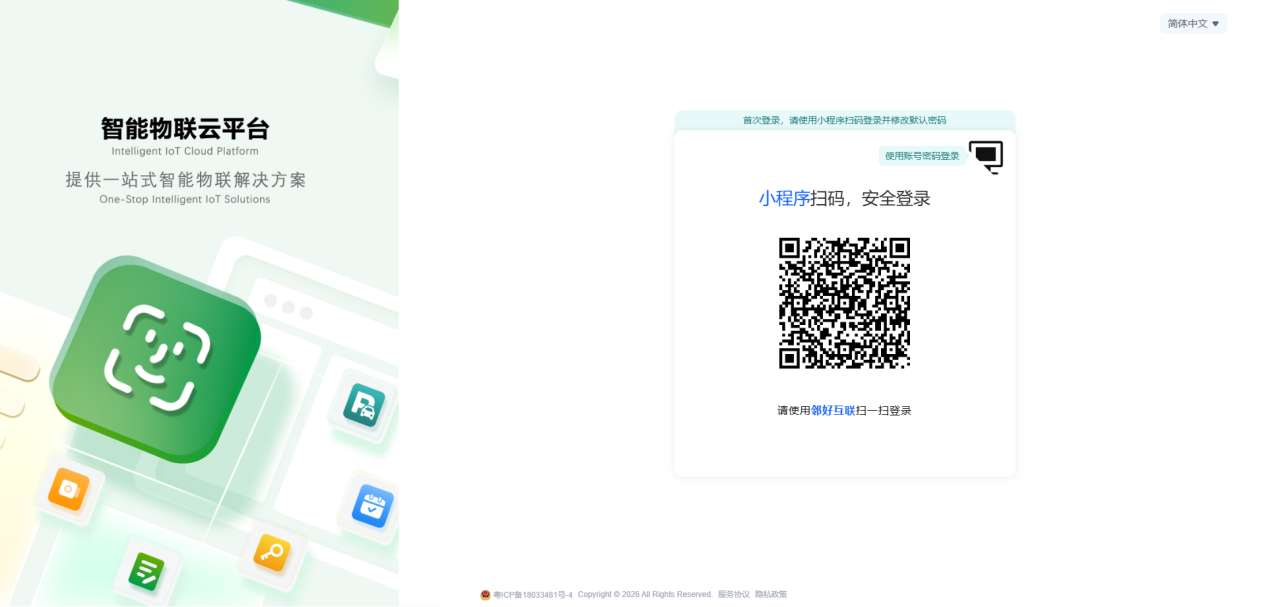Click the yellow key icon tile
1267x607 pixels.
click(x=272, y=553)
